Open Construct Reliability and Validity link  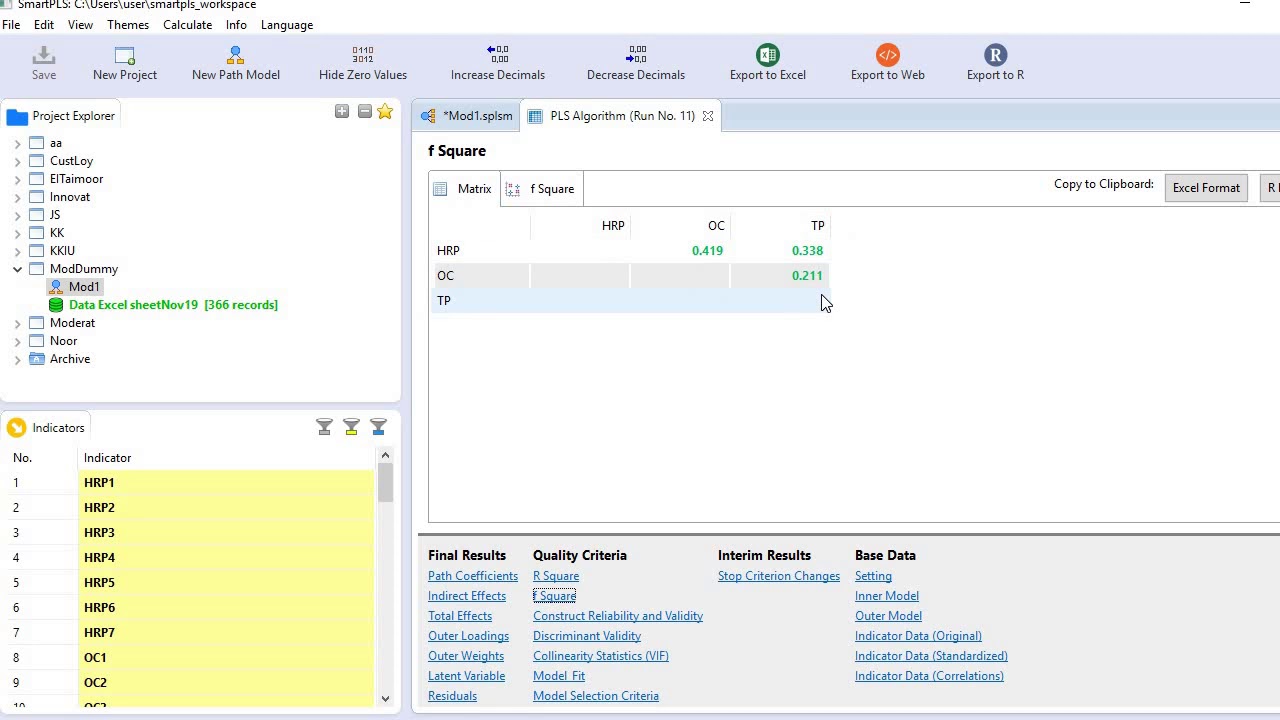618,616
